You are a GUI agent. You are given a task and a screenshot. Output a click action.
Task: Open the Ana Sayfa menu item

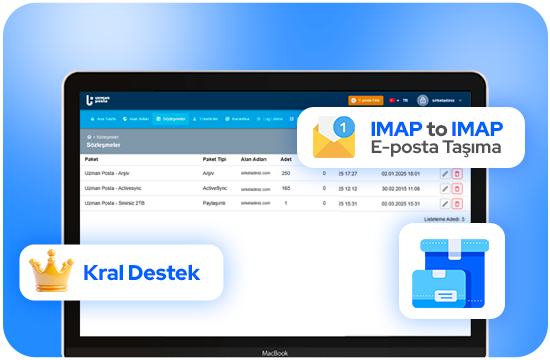[103, 119]
